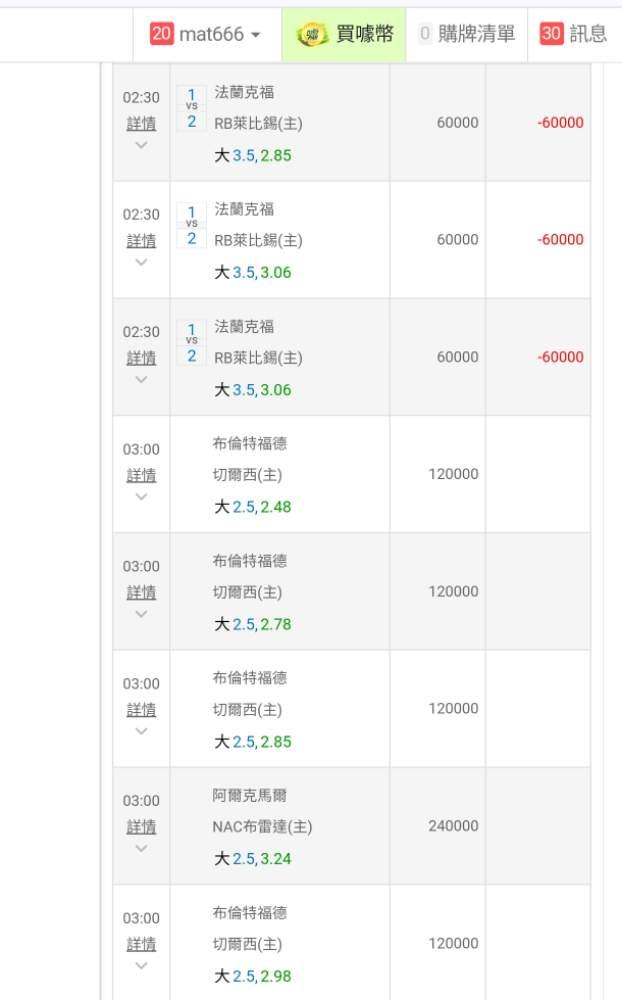622x1000 pixels.
Task: Open 詳情 link for the first 02:30 bet
Action: coord(141,124)
